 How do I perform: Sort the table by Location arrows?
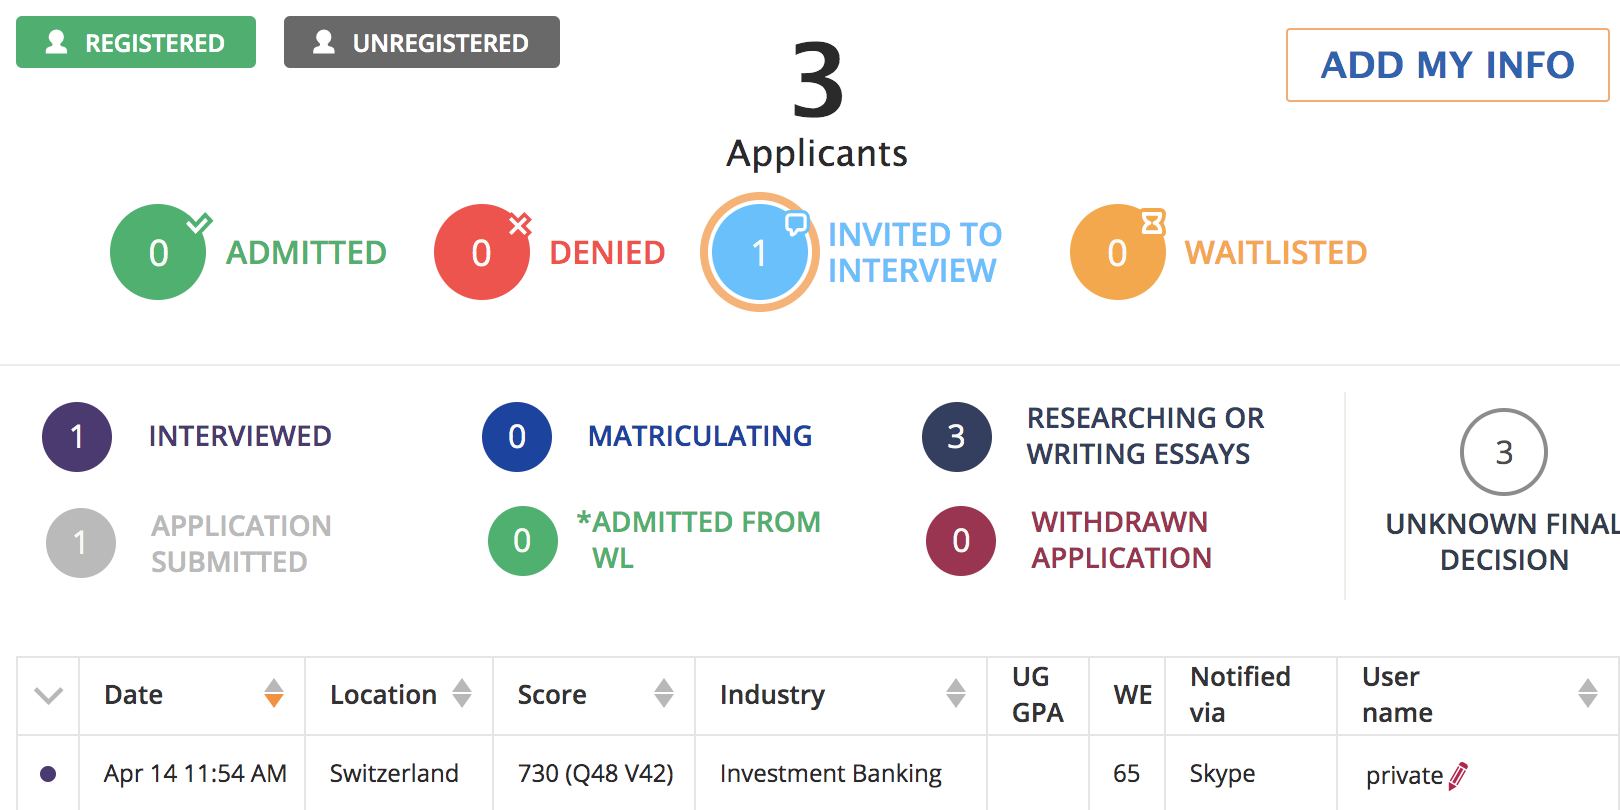461,693
